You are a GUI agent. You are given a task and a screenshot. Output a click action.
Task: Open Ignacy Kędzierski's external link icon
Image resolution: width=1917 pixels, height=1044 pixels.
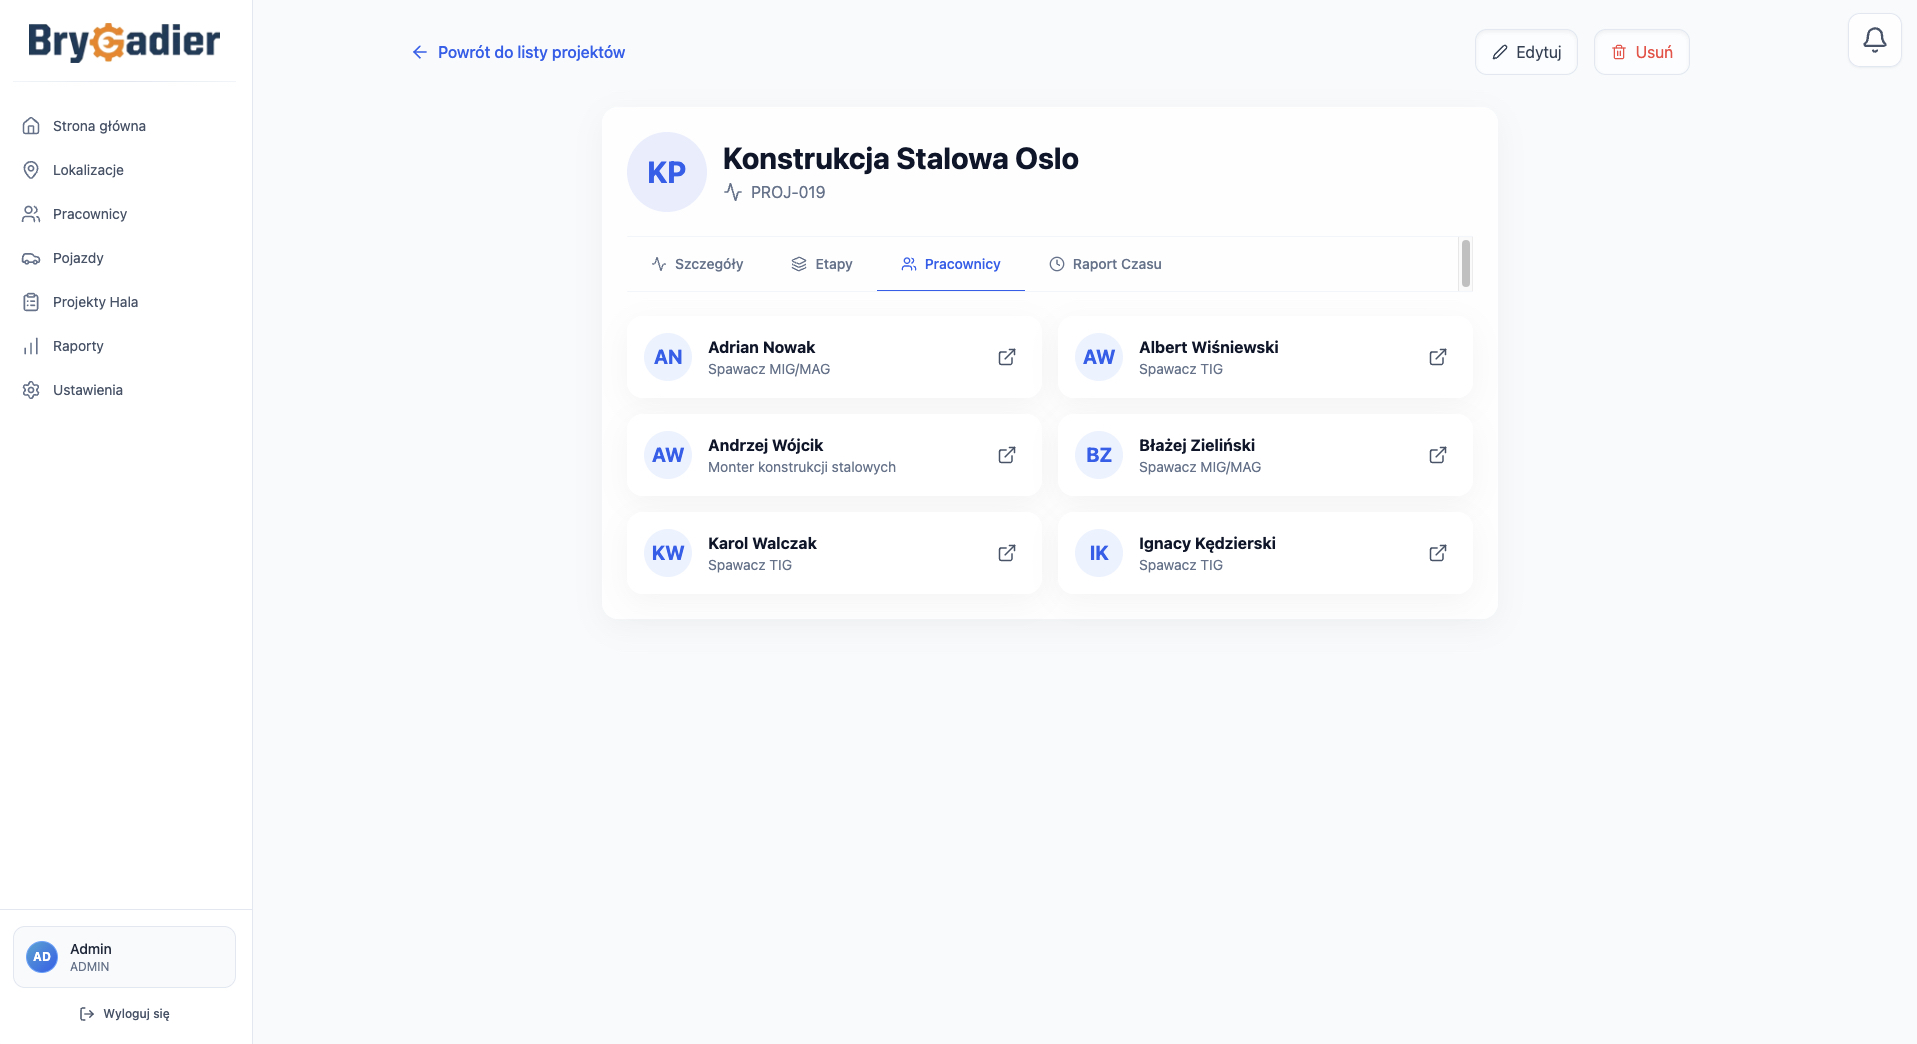point(1438,553)
